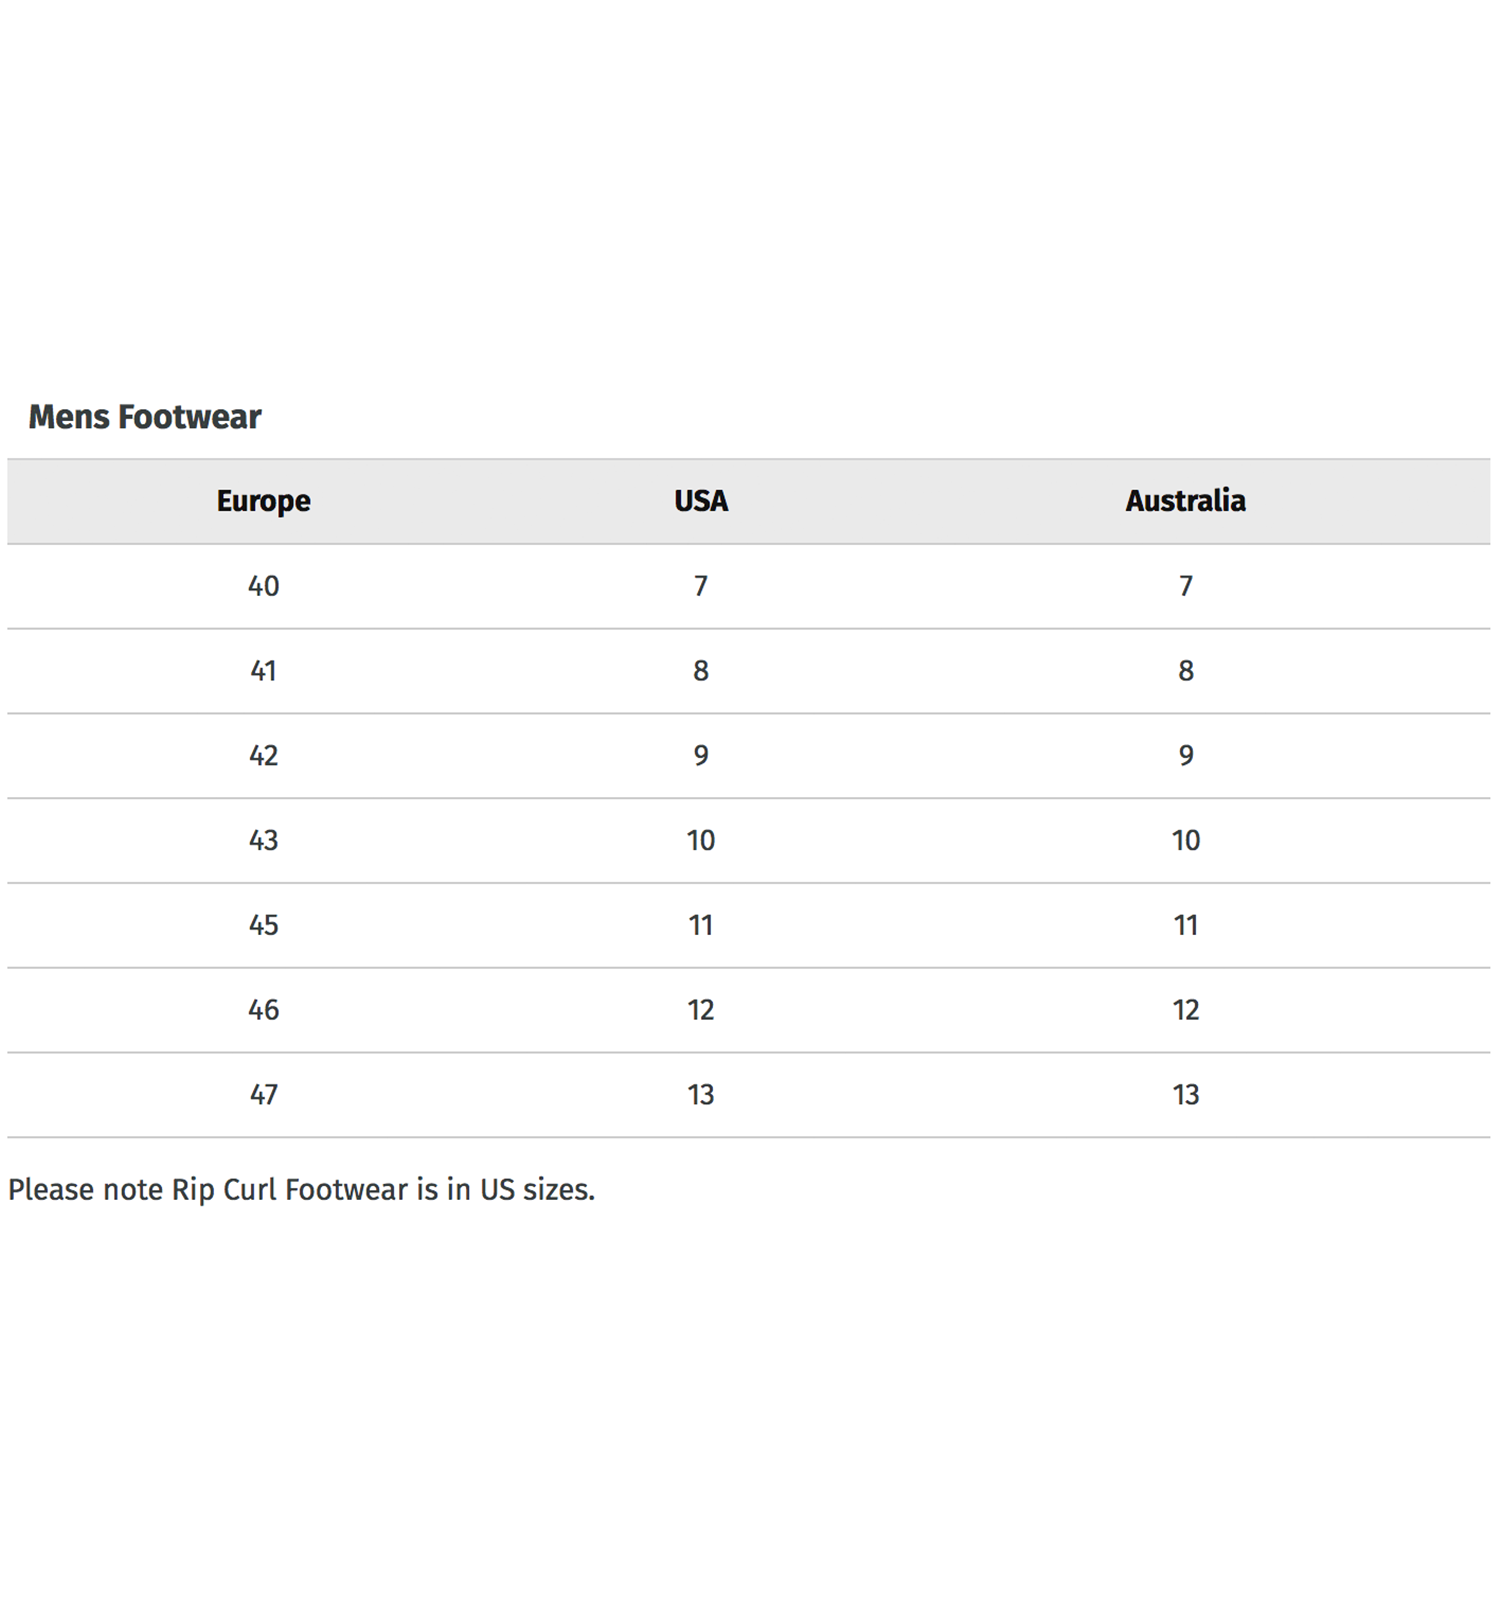
Task: Select the USA size 7 cell
Action: click(701, 586)
